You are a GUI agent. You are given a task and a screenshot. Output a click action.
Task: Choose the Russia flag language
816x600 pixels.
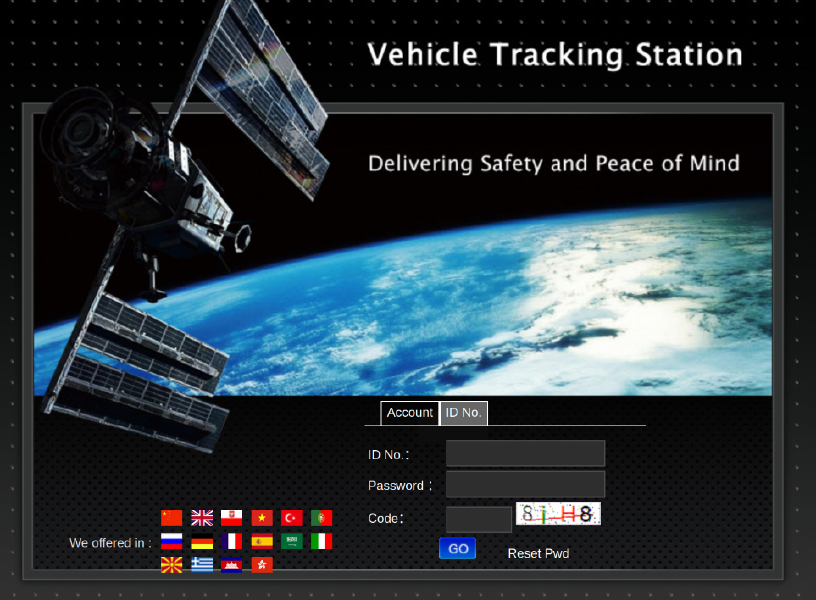171,541
